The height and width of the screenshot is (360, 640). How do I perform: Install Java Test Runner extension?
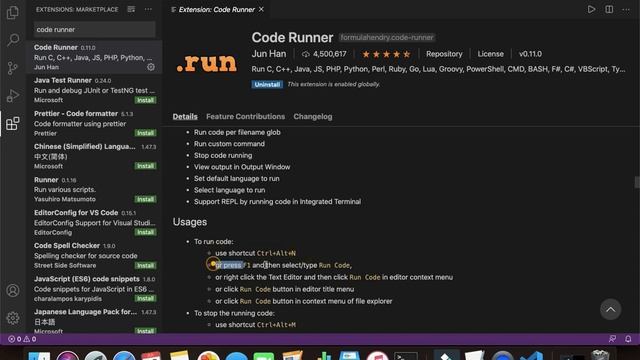coord(145,100)
